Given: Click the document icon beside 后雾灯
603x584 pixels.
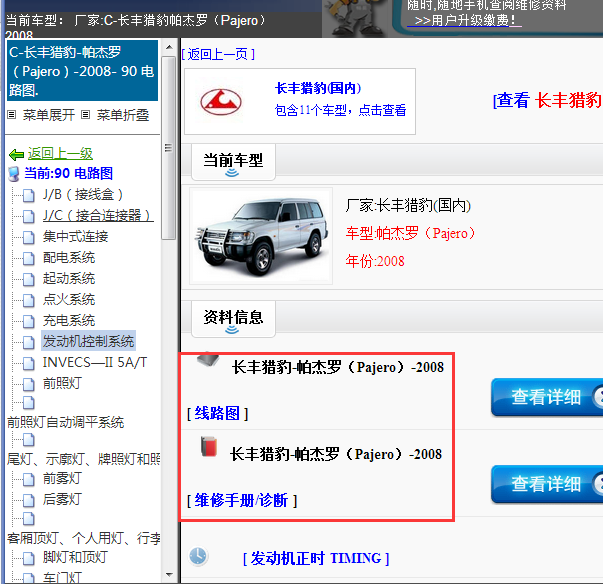Looking at the screenshot, I should click(28, 500).
